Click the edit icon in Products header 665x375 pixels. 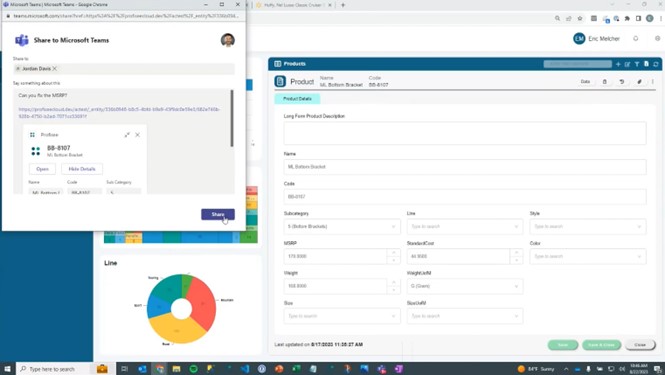(627, 64)
